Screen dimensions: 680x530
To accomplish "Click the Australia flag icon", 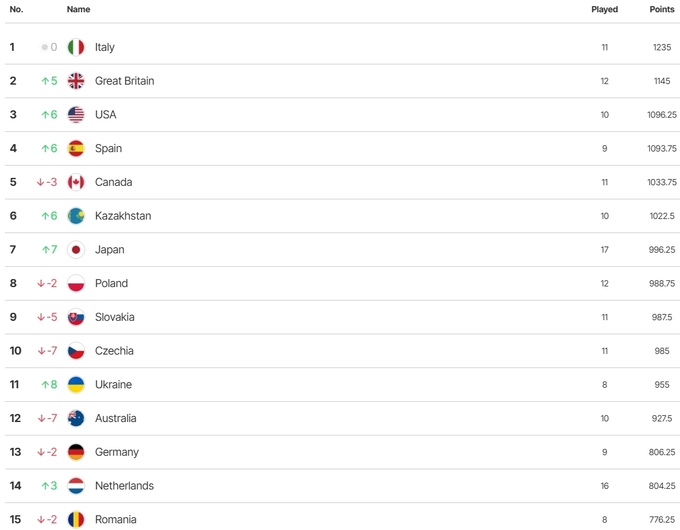I will tap(76, 418).
